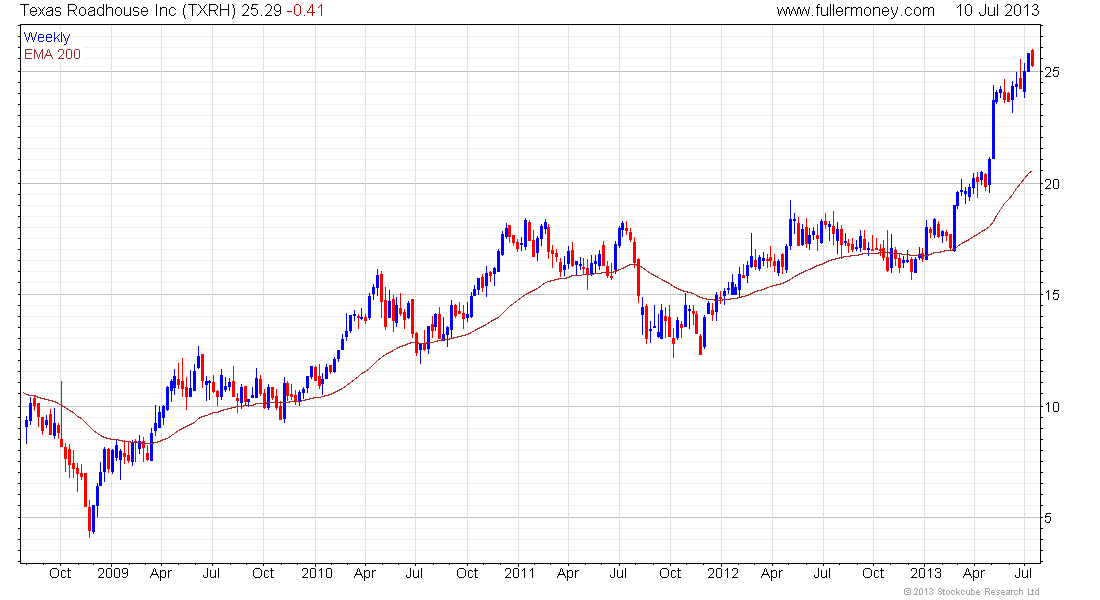The height and width of the screenshot is (600, 1100).
Task: Open the www.fullermoney.com link
Action: (x=855, y=11)
